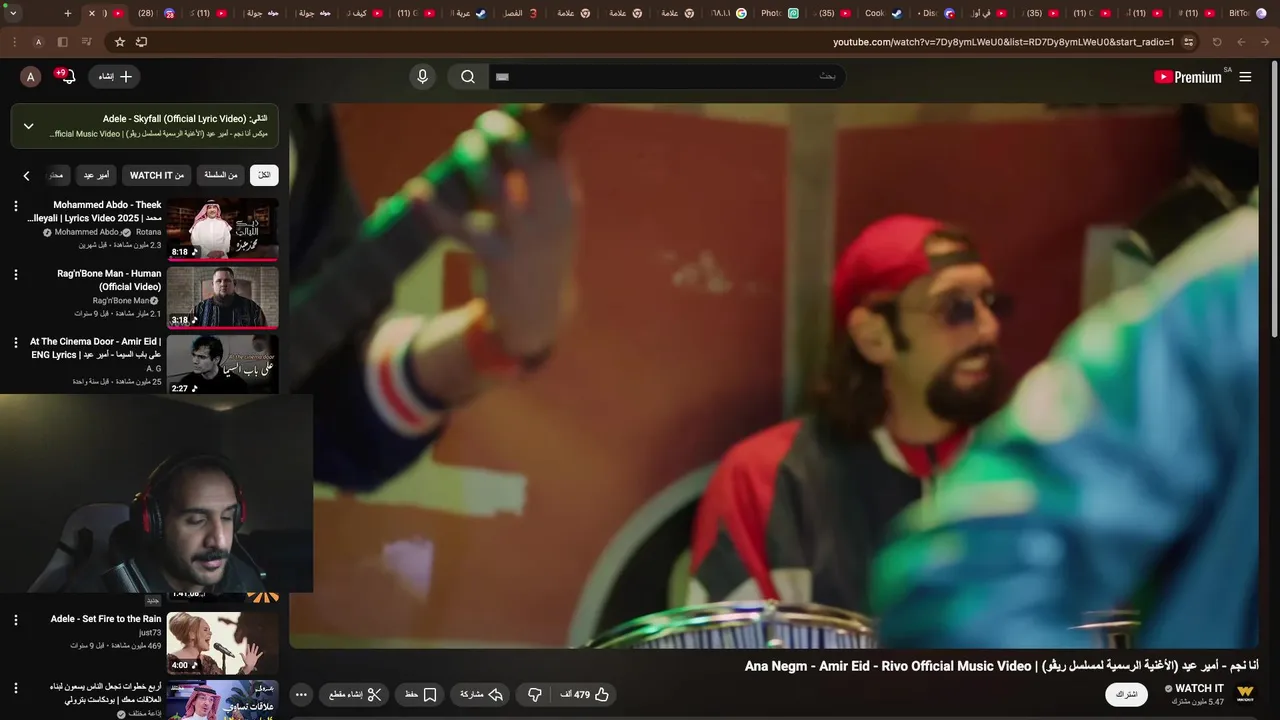This screenshot has height=720, width=1280.
Task: Switch to the Photo browser tab
Action: click(x=778, y=13)
